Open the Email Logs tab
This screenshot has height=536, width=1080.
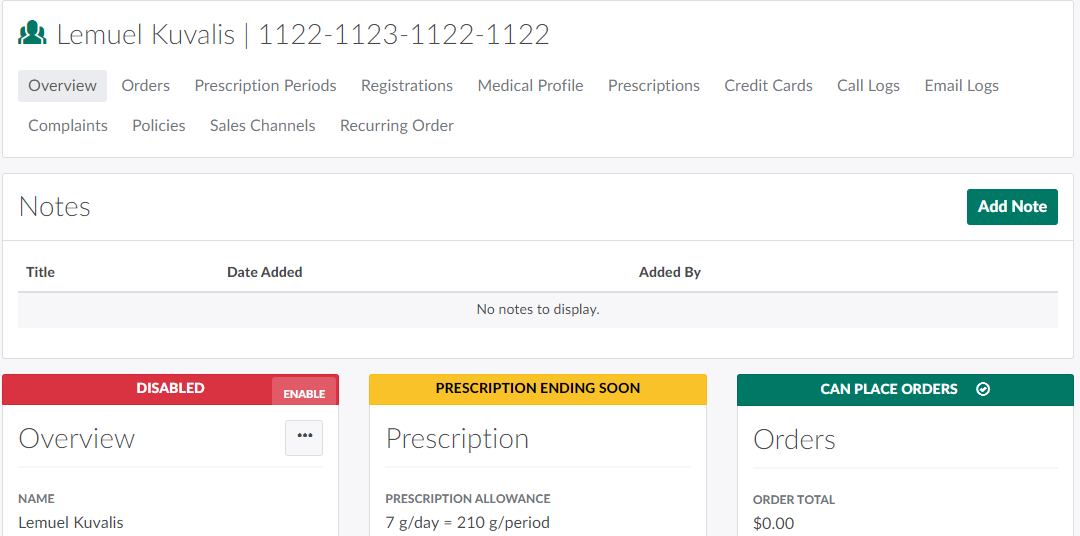[961, 86]
